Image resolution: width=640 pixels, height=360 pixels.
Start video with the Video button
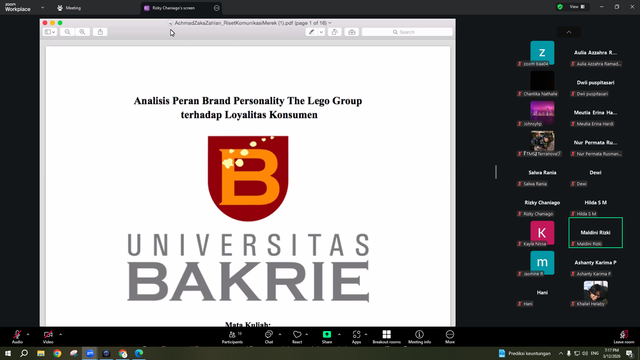click(48, 337)
